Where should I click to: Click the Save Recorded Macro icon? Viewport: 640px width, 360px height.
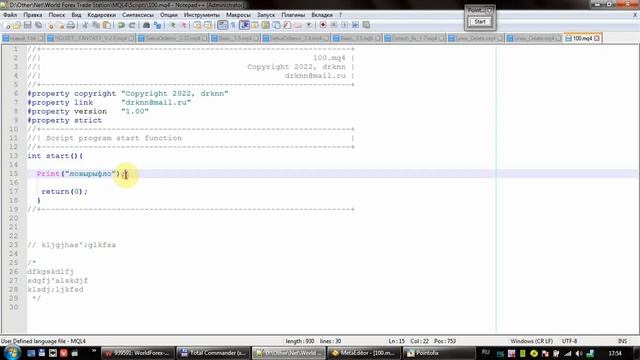pyautogui.click(x=366, y=25)
